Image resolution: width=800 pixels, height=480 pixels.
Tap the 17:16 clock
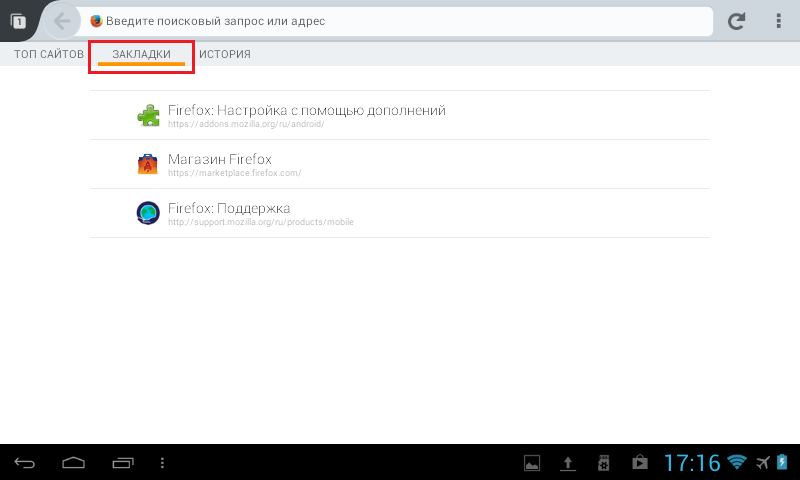(x=692, y=463)
